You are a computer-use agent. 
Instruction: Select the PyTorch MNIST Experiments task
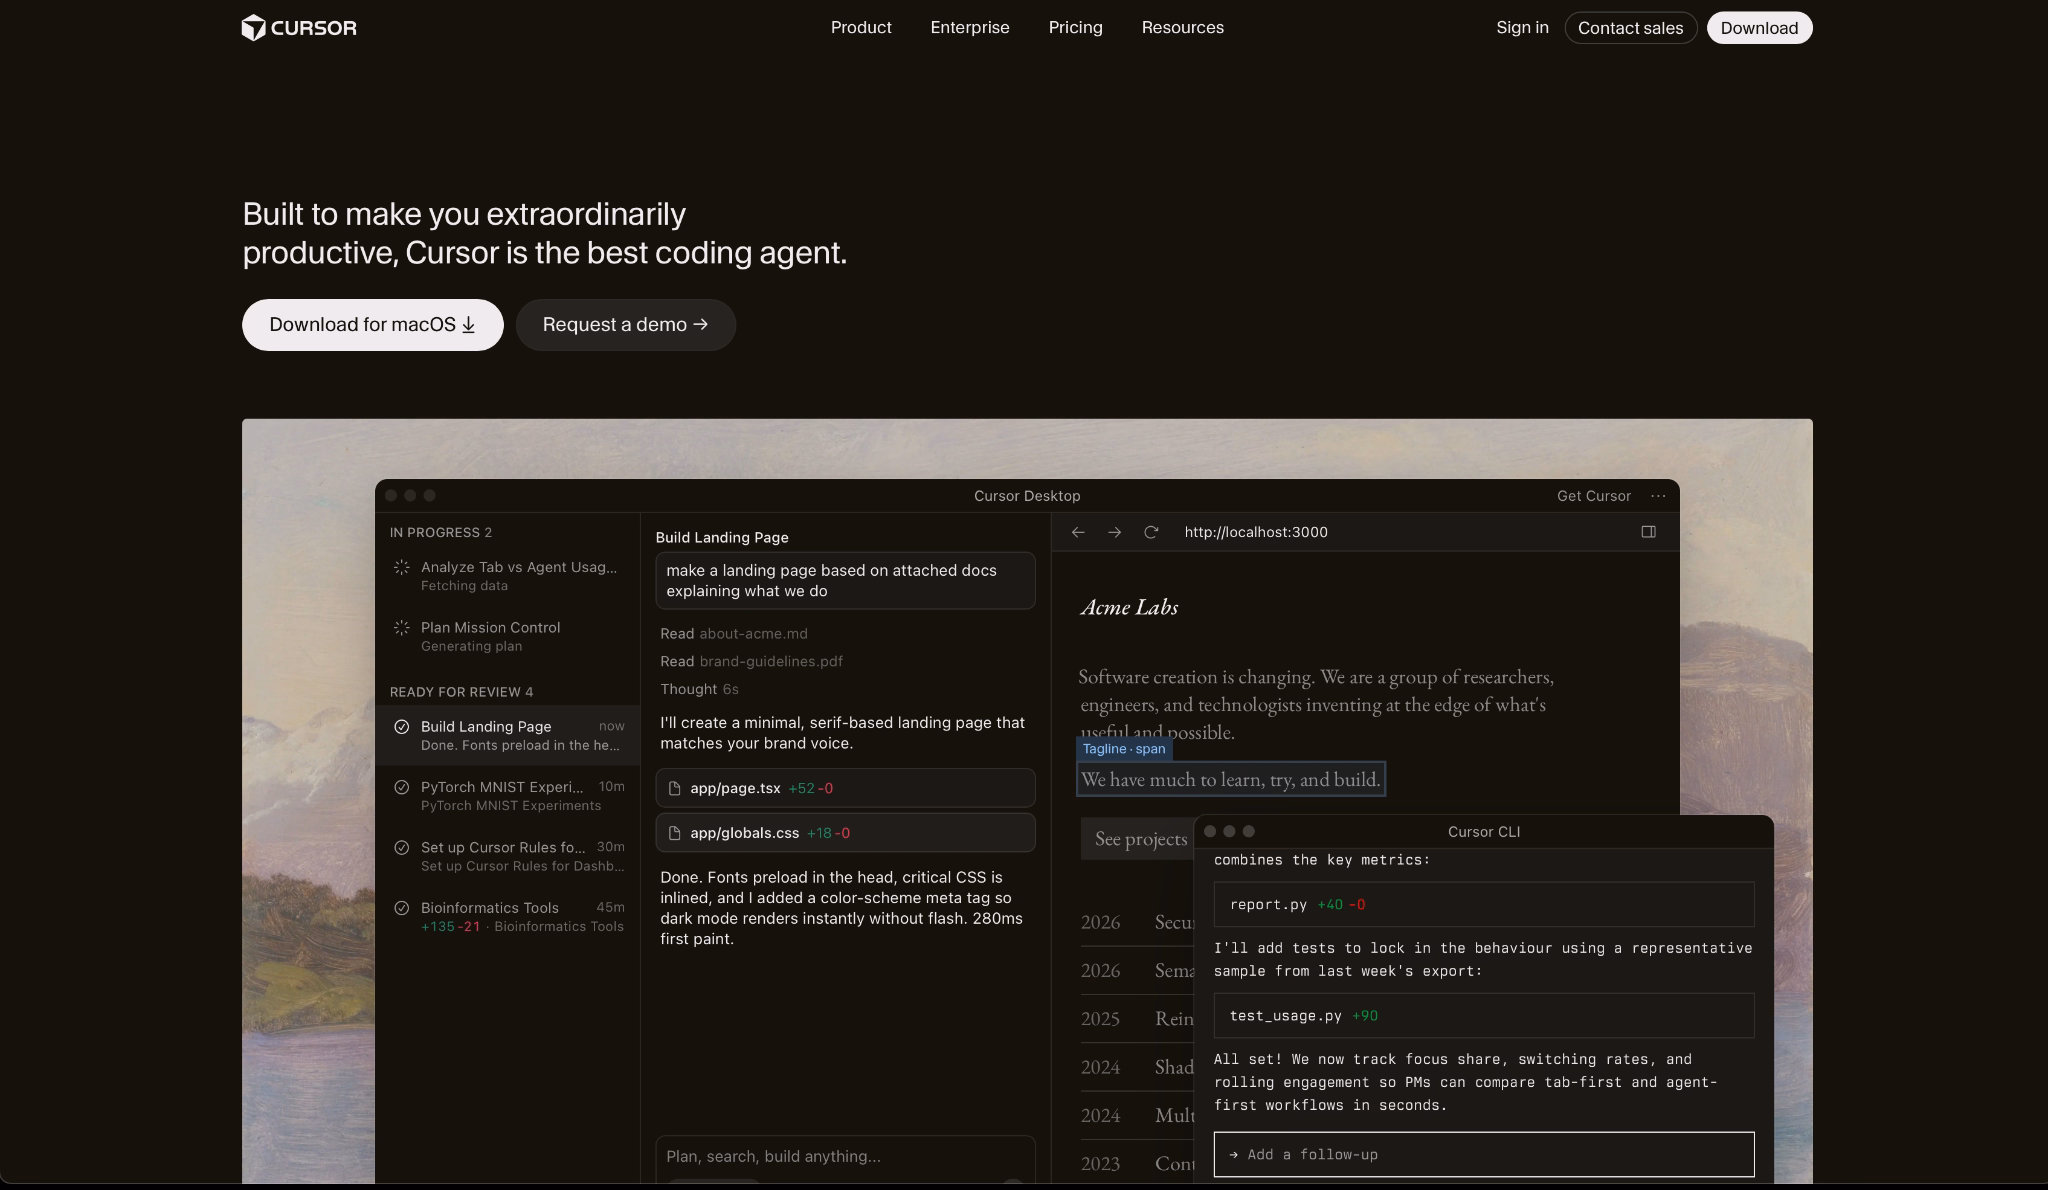pos(508,795)
